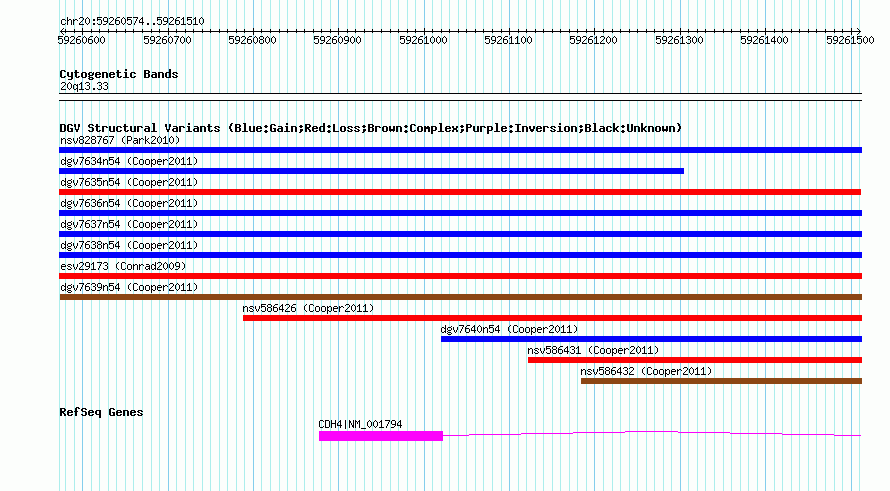
Task: Click ruler position 59260900
Action: coord(338,40)
